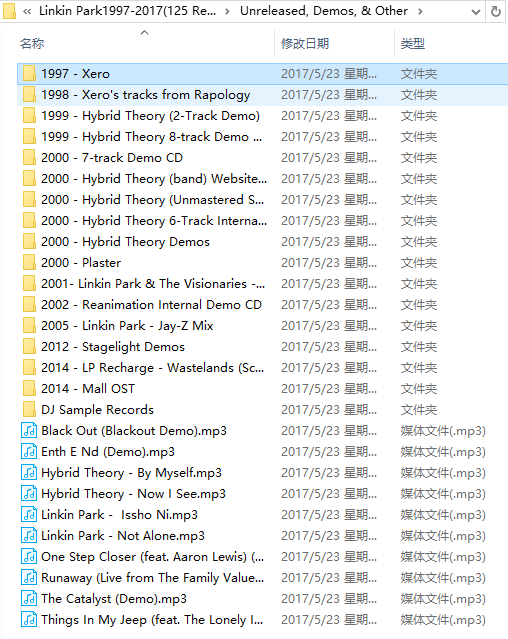The image size is (508, 639).
Task: Select the name '2000 - 7-track Demo CD'
Action: click(112, 158)
